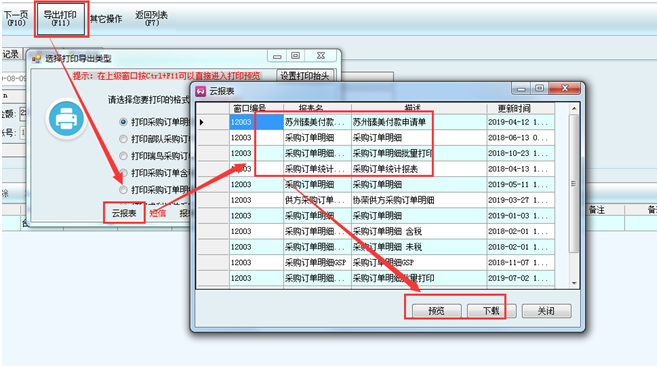Click the 云报表 window title icon
This screenshot has width=657, height=366.
click(x=201, y=91)
